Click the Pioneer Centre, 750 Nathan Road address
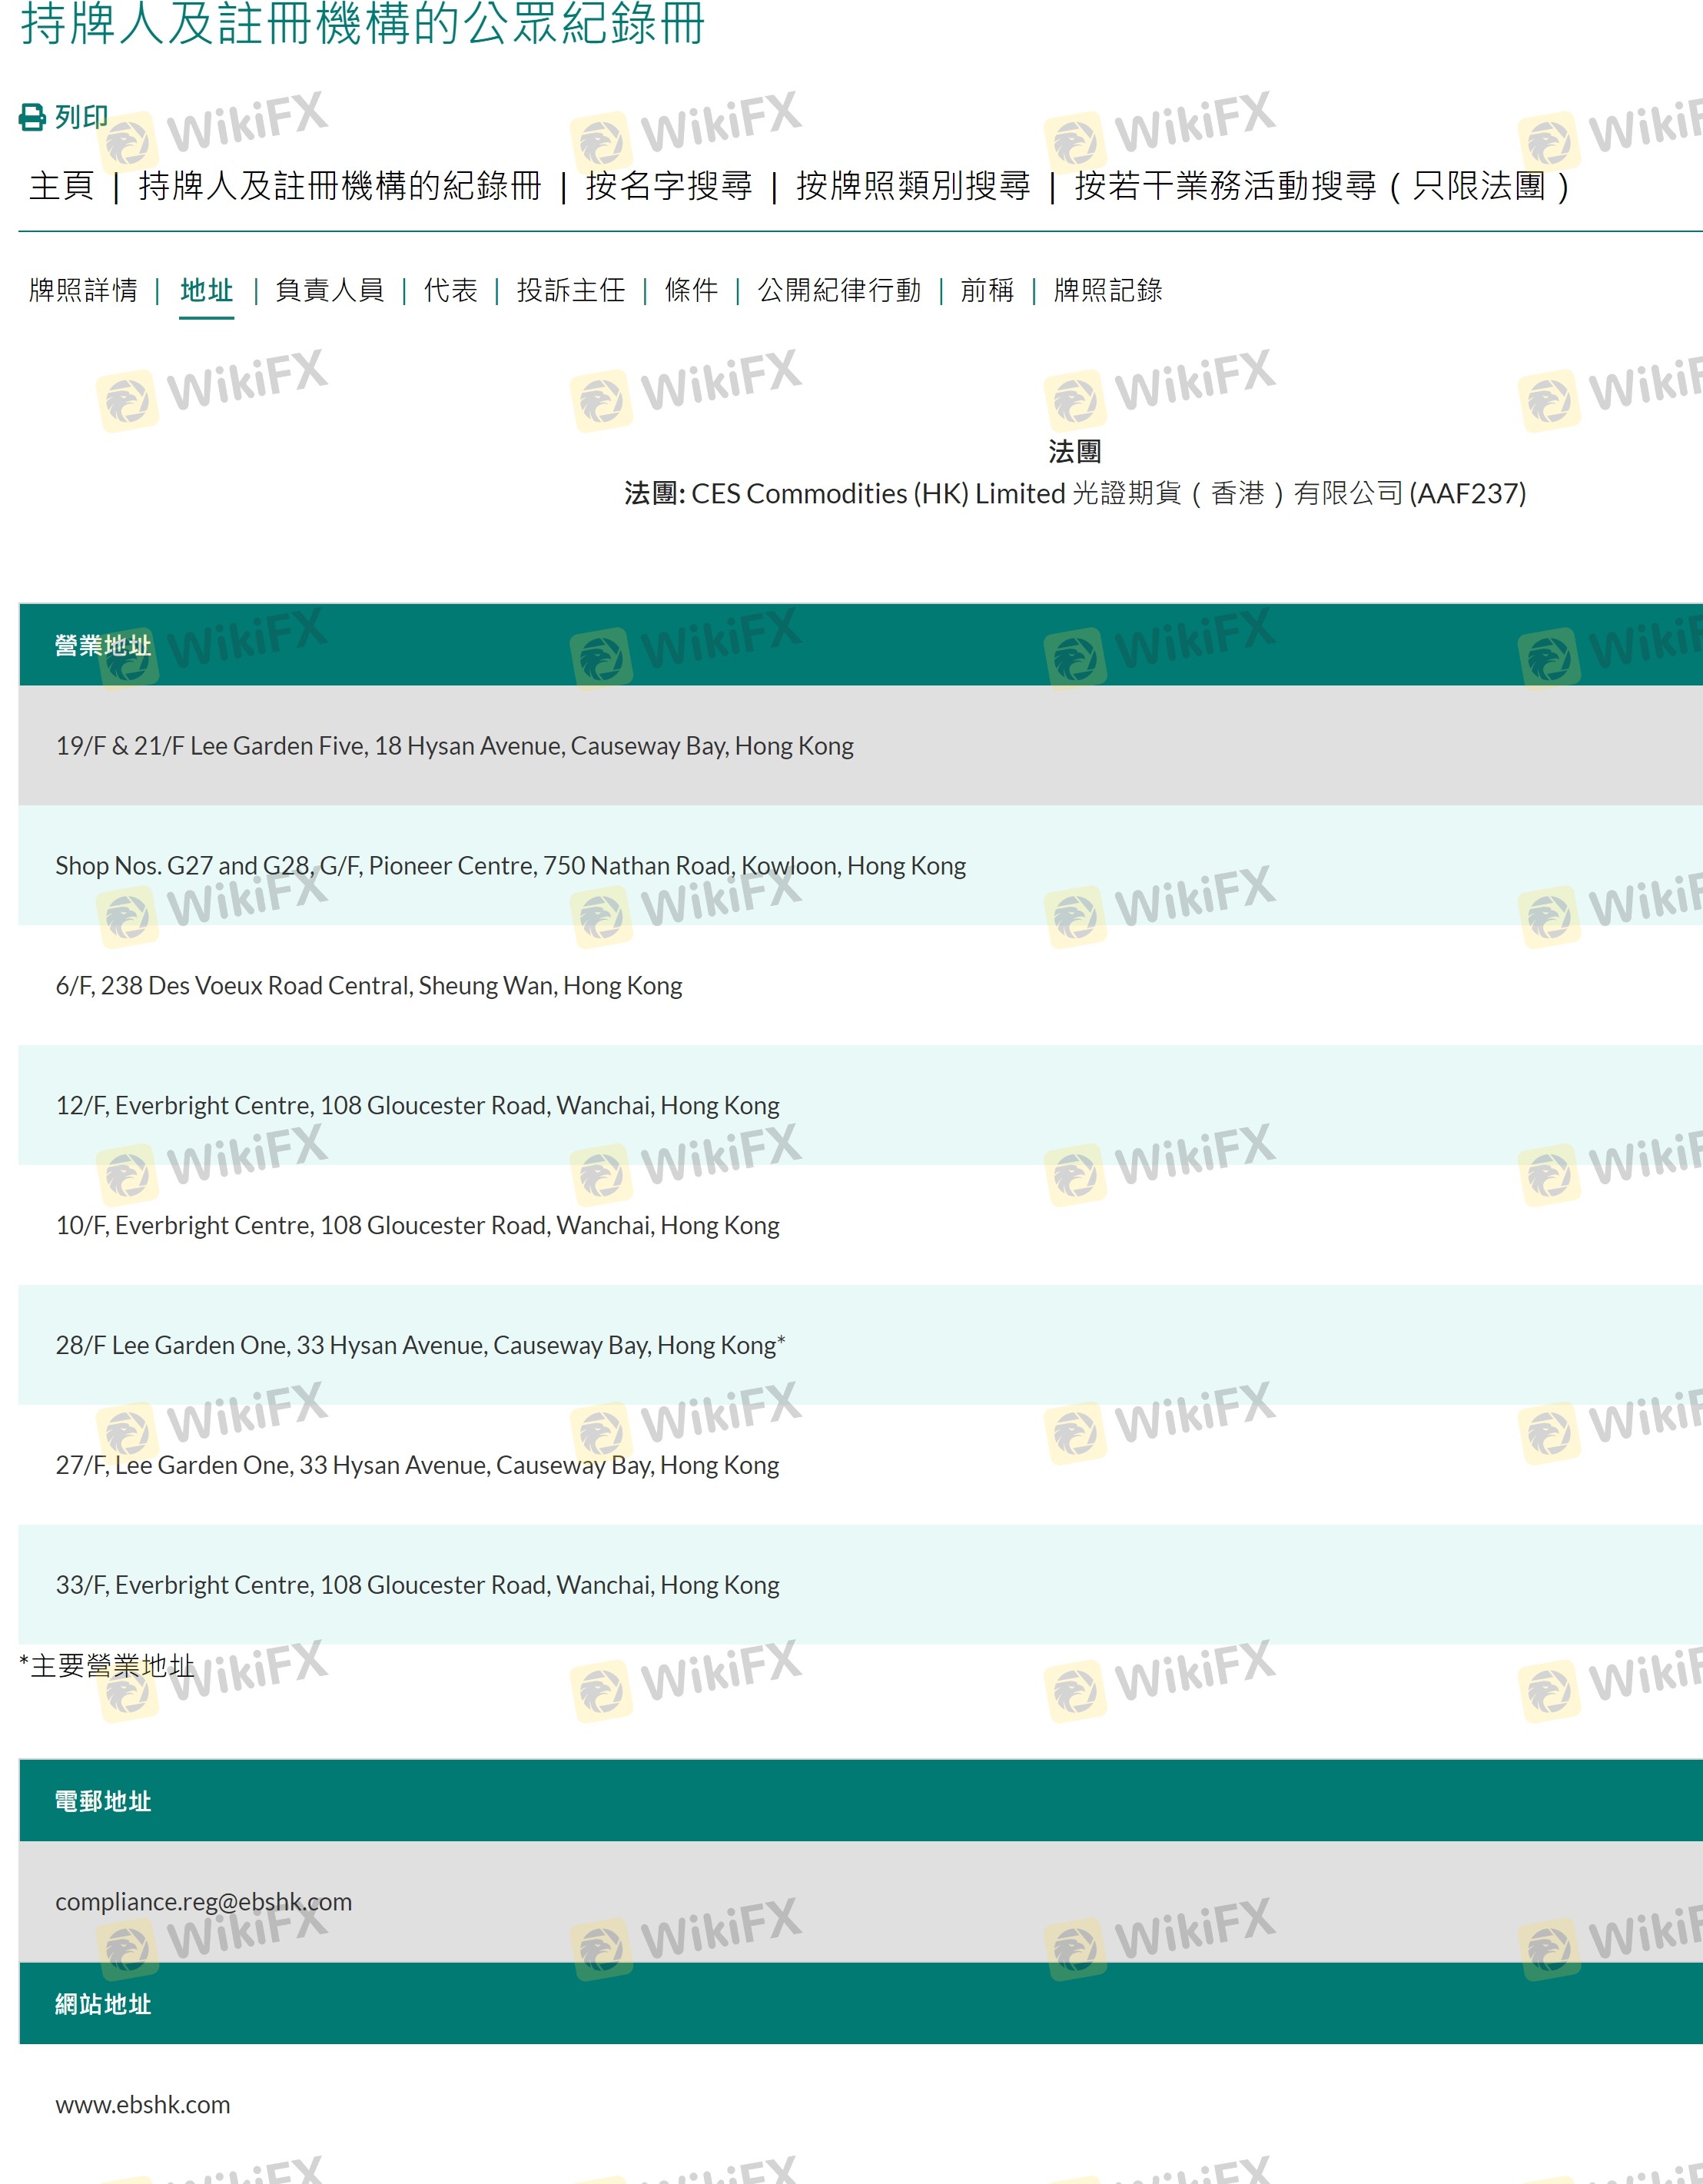The height and width of the screenshot is (2184, 1703). (x=511, y=866)
